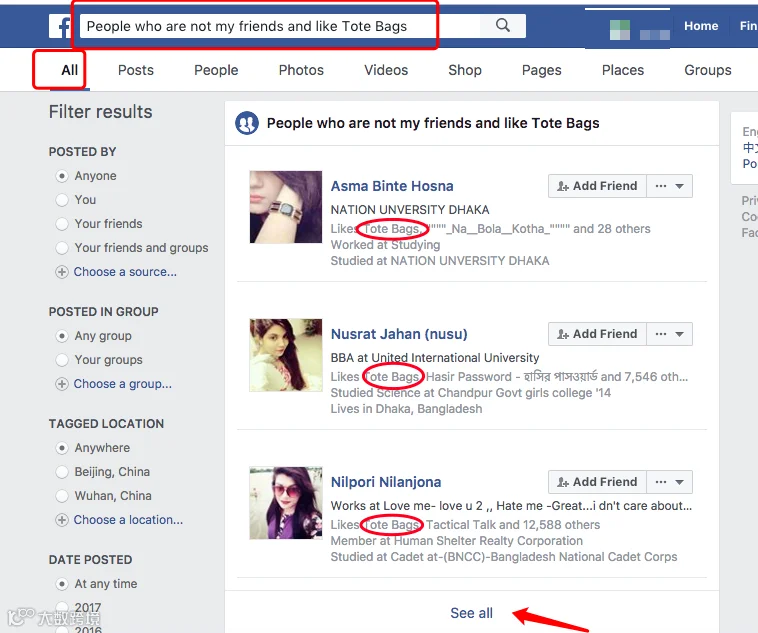The image size is (758, 633).
Task: Click plus icon next to Choose a location
Action: [61, 520]
